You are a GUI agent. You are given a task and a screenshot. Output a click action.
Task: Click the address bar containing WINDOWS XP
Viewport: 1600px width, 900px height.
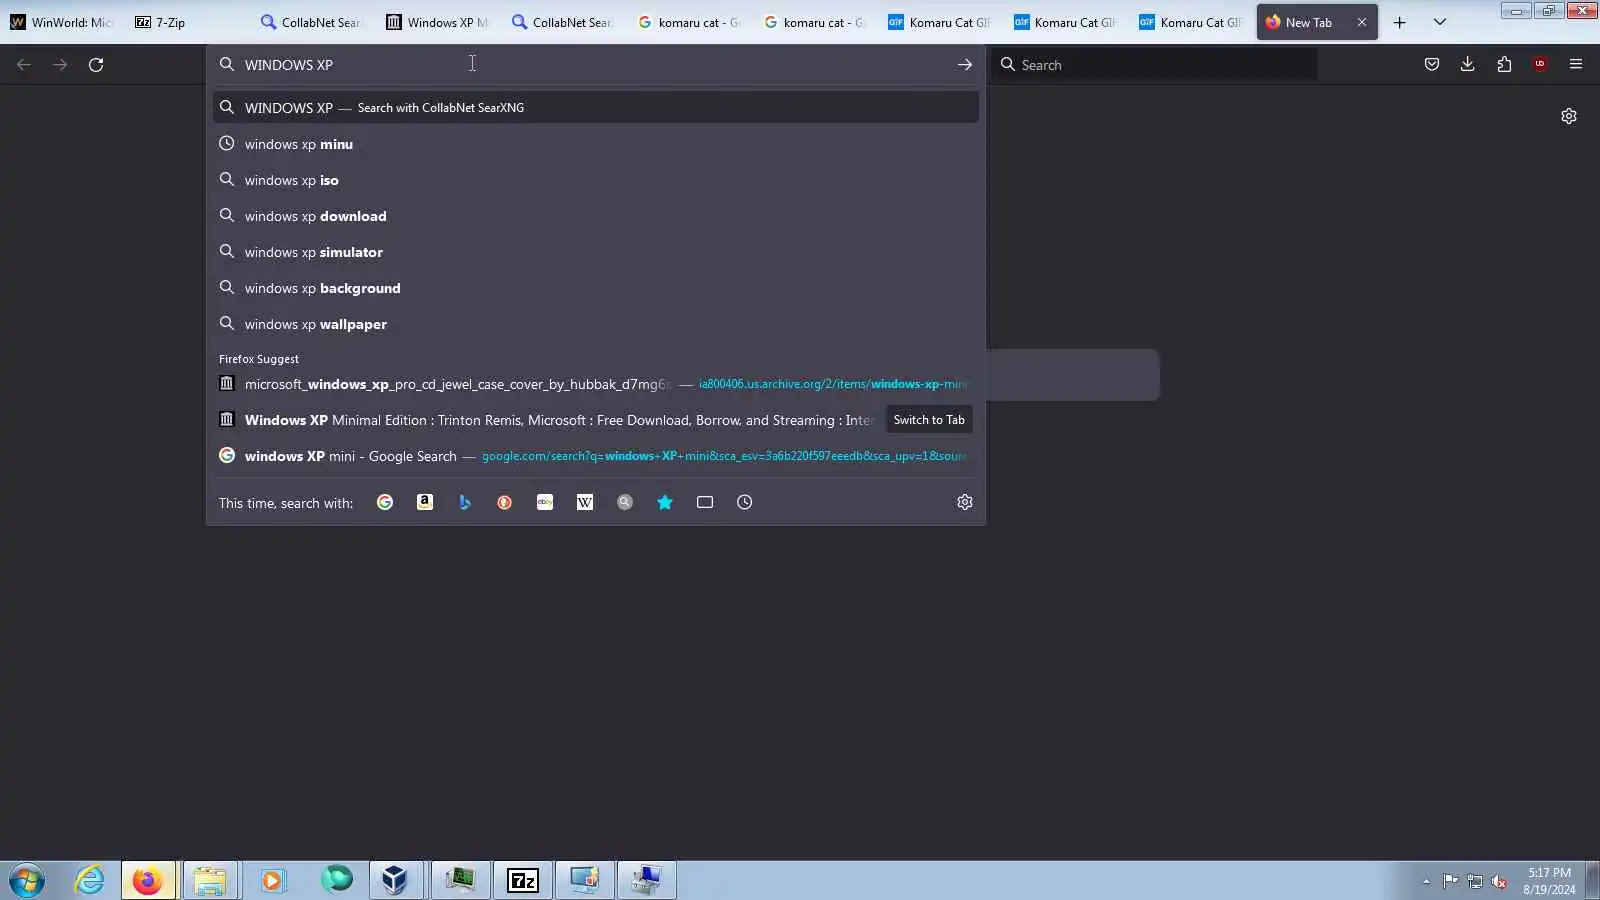595,65
